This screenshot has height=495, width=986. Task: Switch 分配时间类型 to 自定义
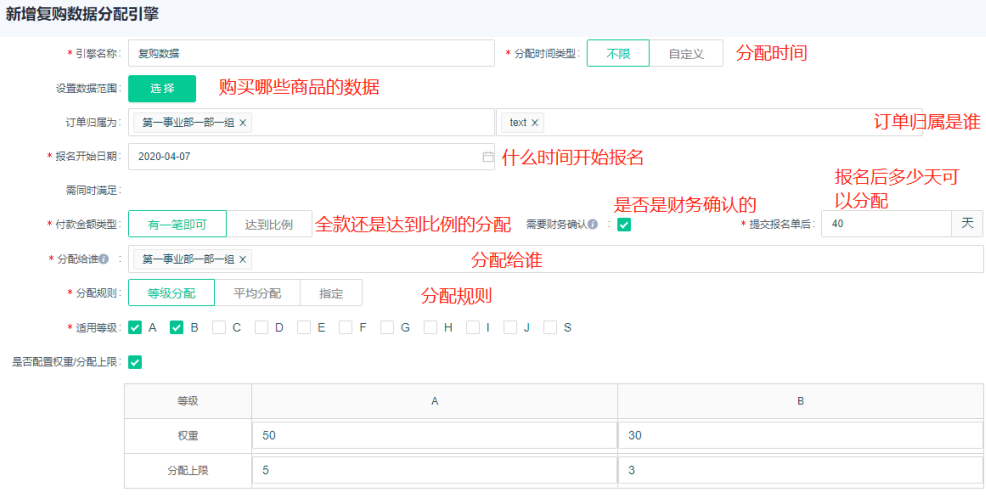693,54
